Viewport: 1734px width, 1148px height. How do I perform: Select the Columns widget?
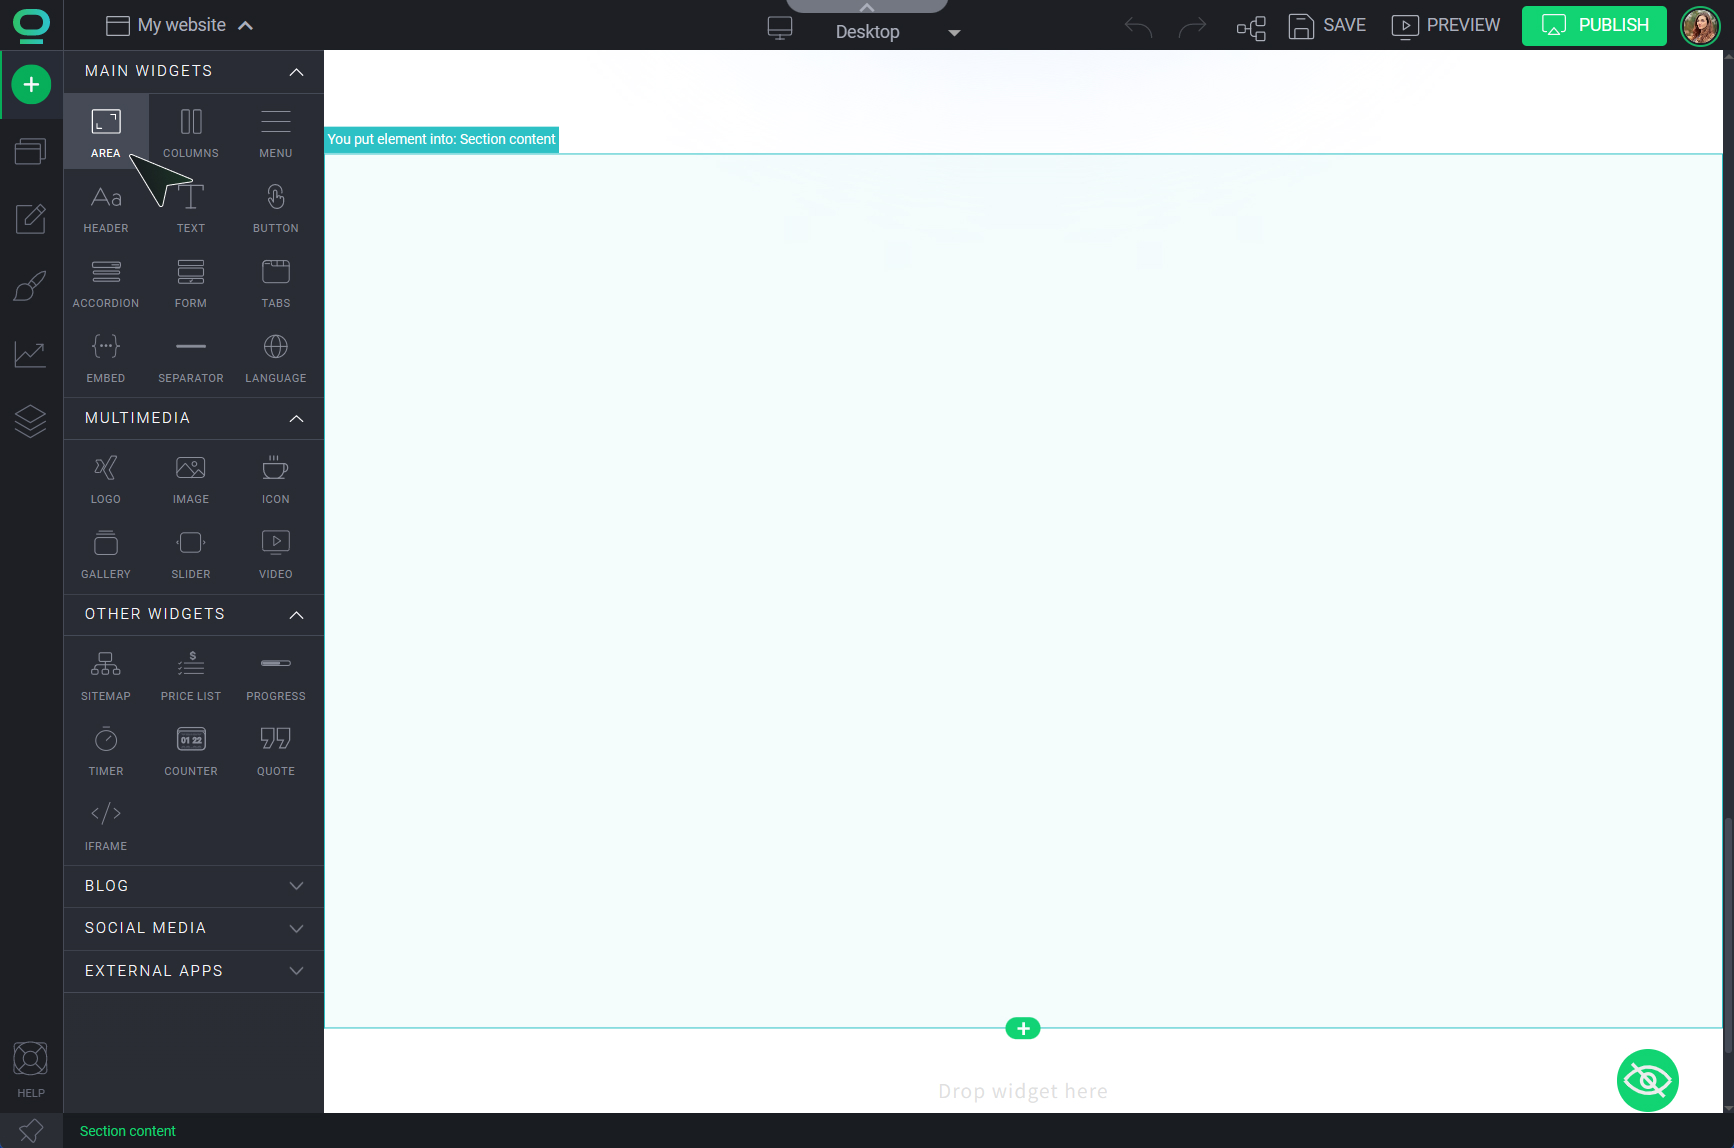191,132
